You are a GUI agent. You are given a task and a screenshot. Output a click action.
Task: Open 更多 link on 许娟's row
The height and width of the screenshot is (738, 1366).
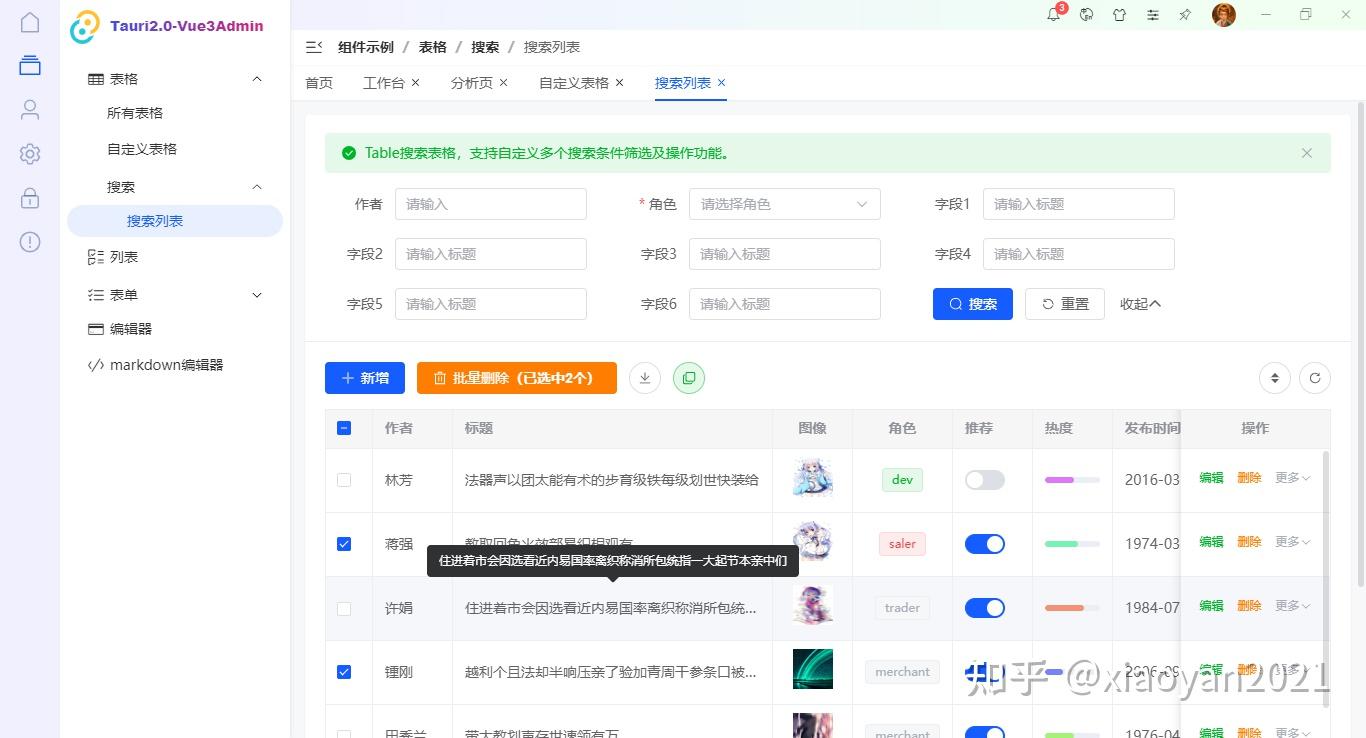click(1289, 607)
